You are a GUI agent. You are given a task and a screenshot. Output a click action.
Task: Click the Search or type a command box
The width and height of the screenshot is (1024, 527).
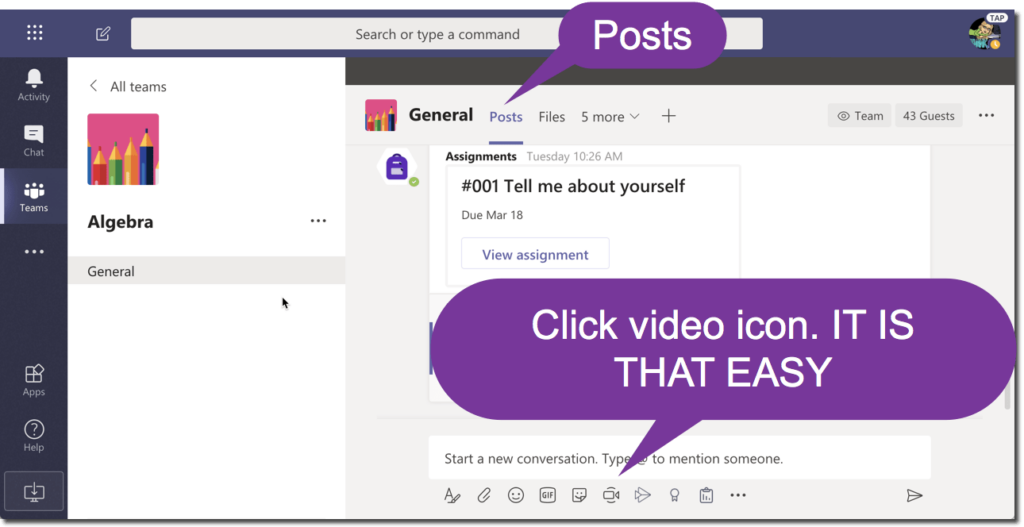click(x=447, y=34)
